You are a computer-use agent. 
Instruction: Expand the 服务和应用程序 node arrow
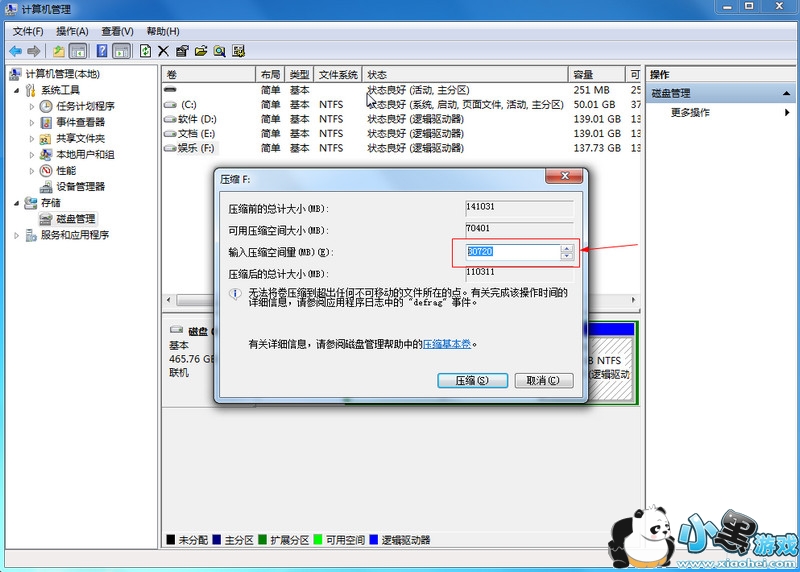16,235
